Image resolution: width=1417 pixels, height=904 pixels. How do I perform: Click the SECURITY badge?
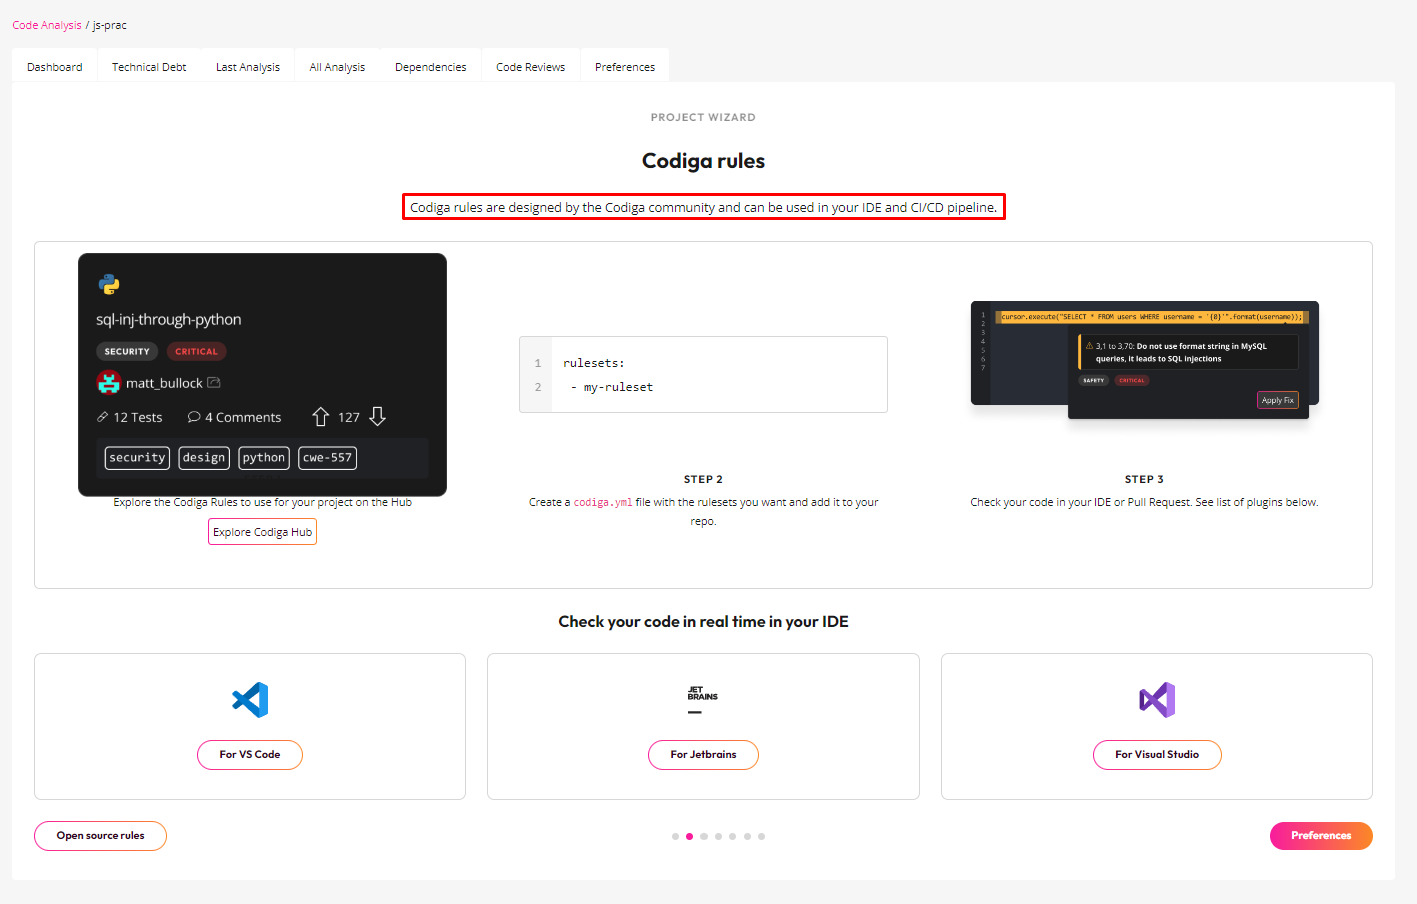point(127,352)
